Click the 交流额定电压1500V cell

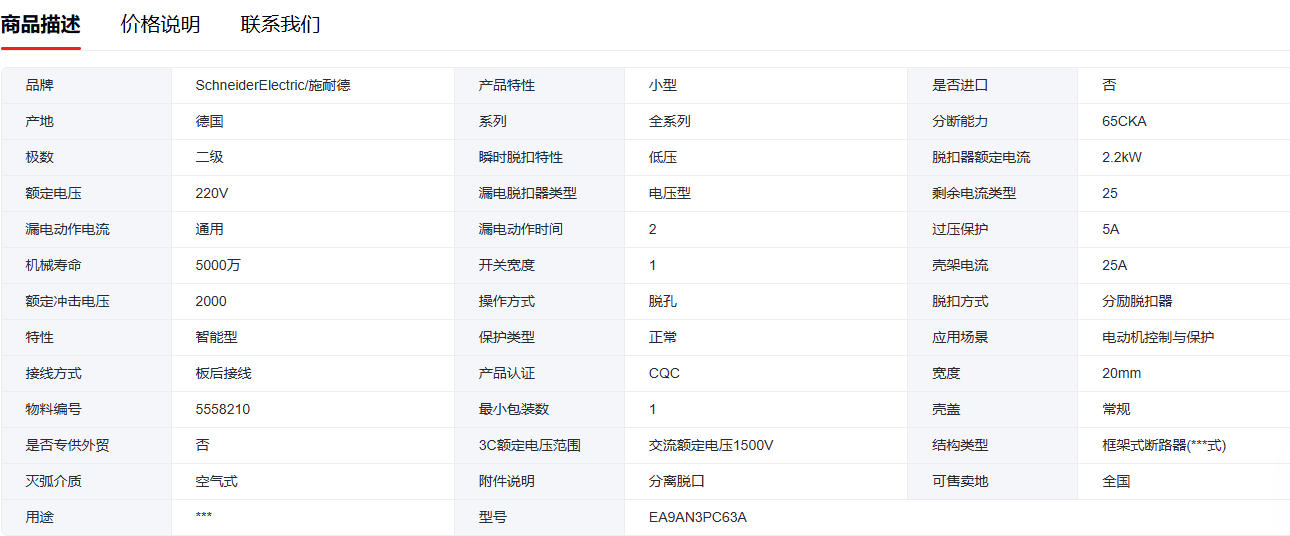pos(711,446)
